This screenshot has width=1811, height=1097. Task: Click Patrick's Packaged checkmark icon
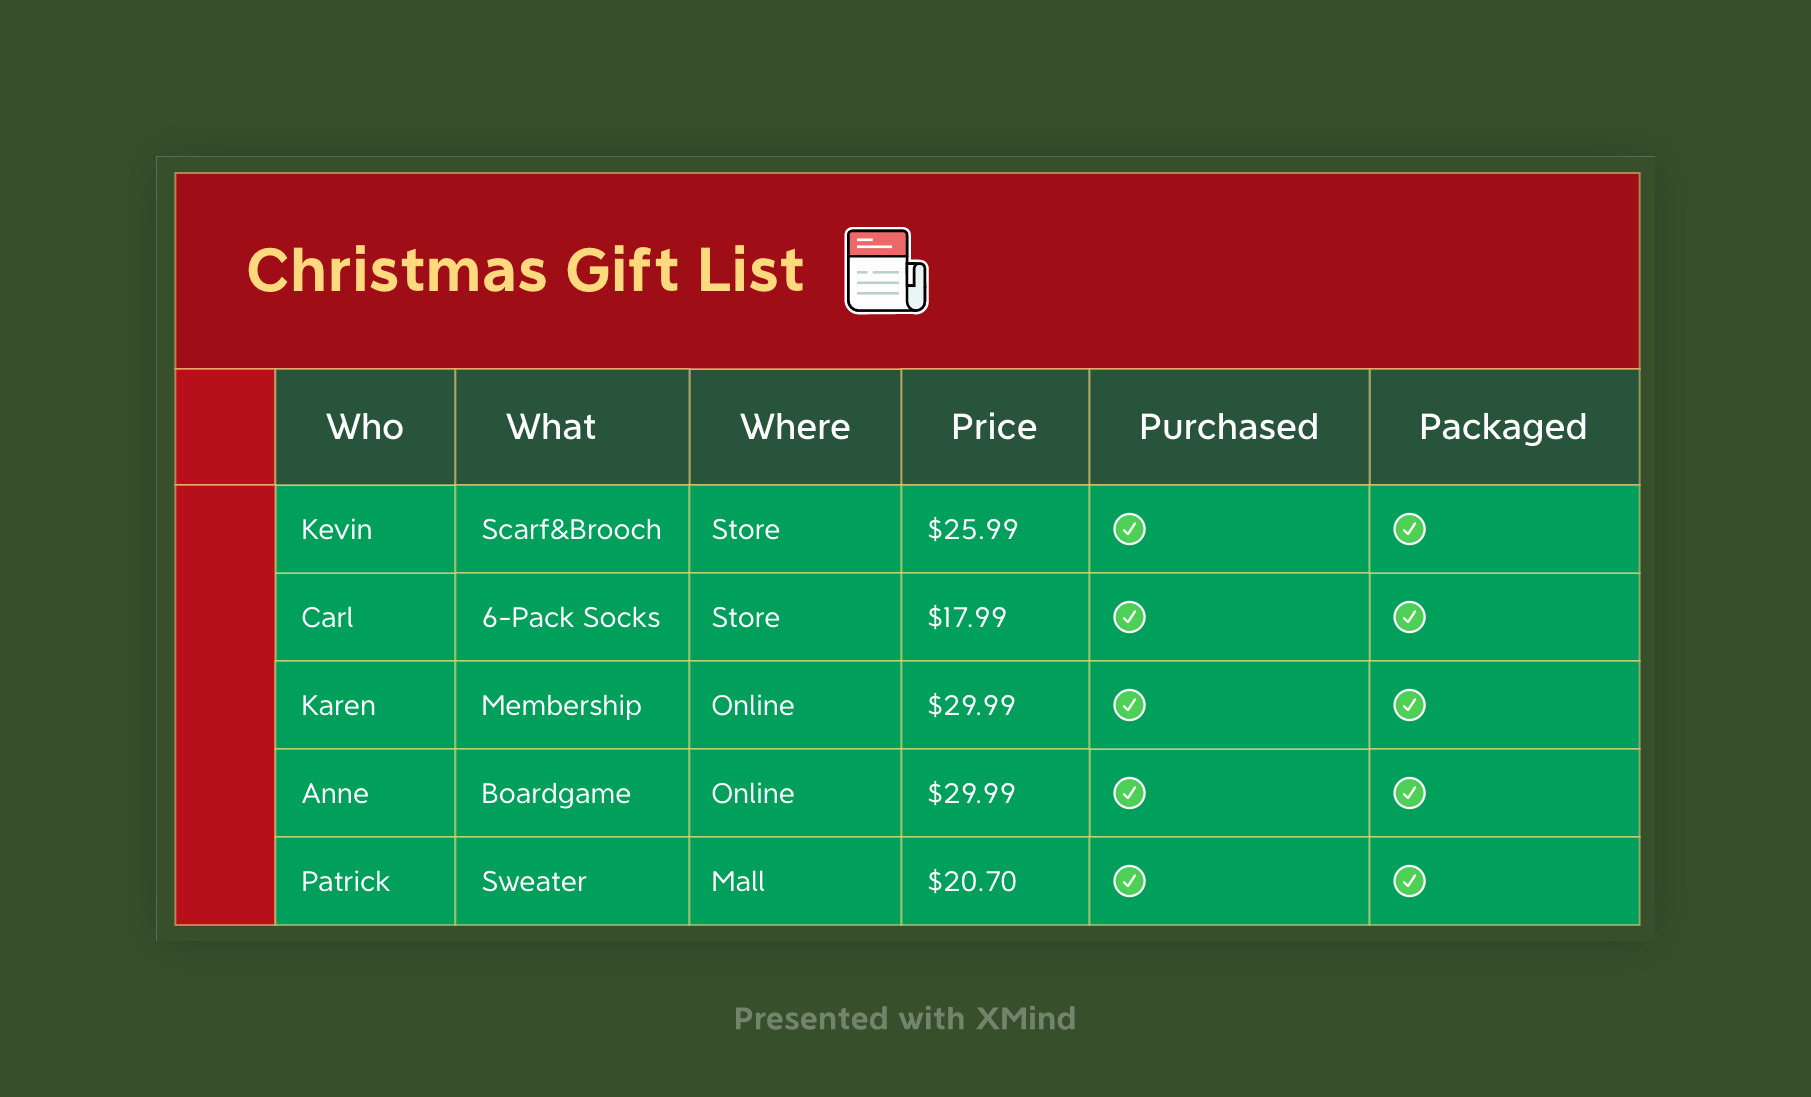click(x=1409, y=881)
